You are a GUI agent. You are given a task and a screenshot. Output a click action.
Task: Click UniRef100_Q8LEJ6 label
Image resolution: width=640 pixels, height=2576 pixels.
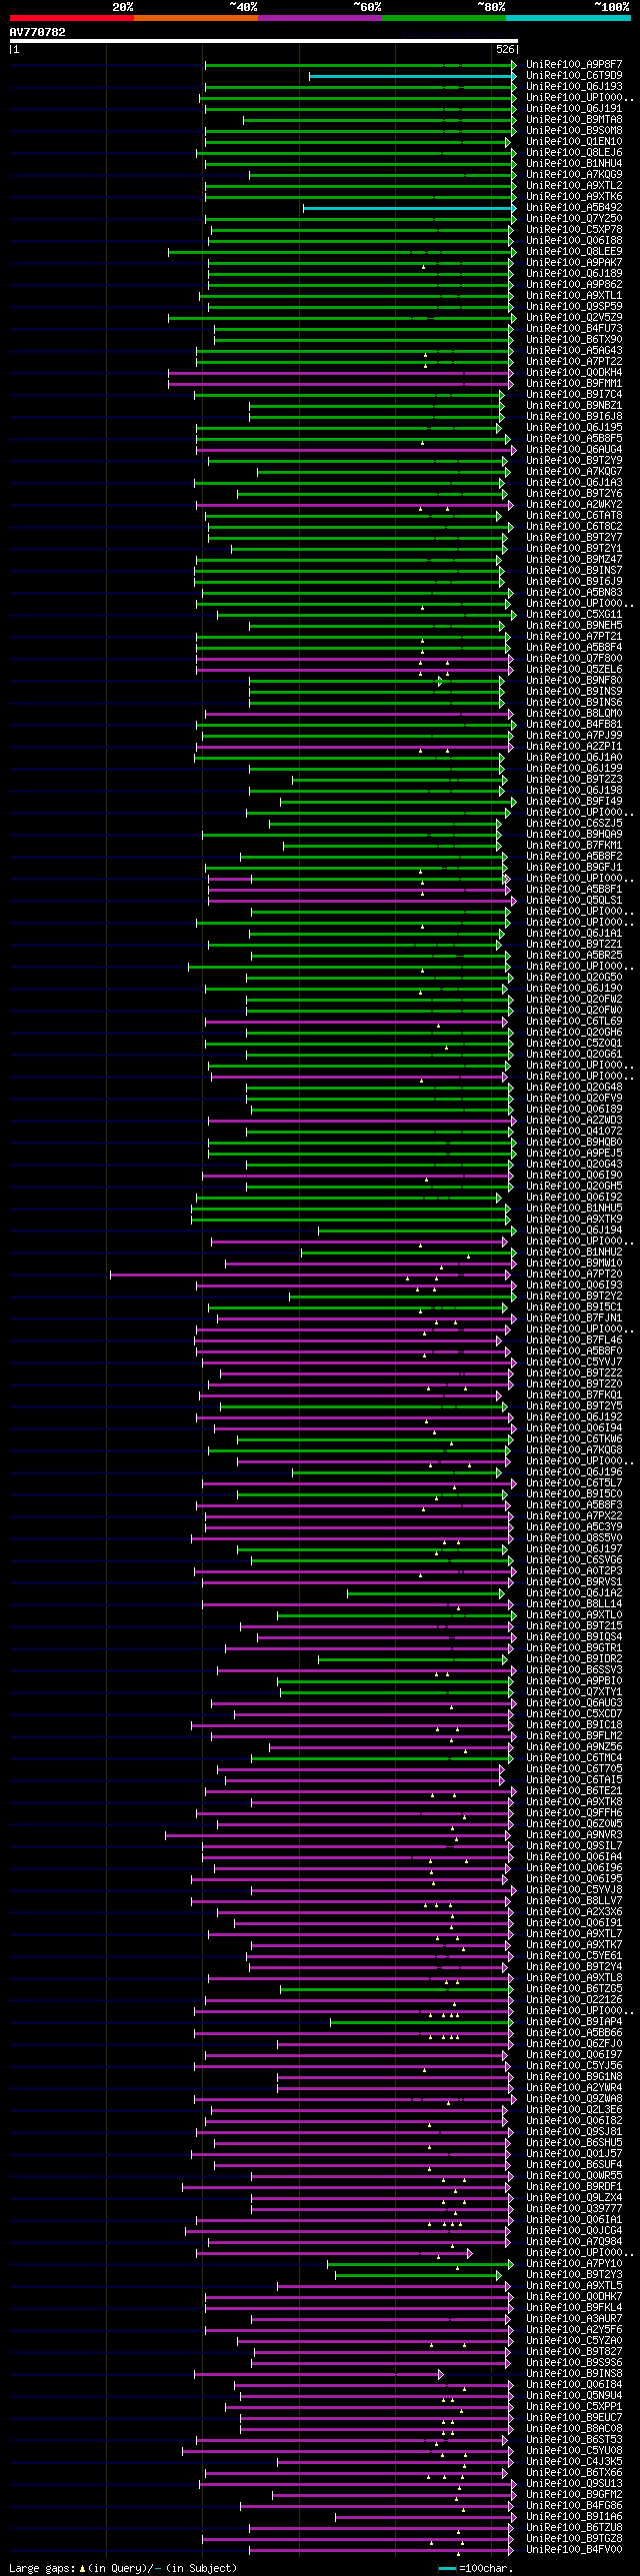(574, 153)
